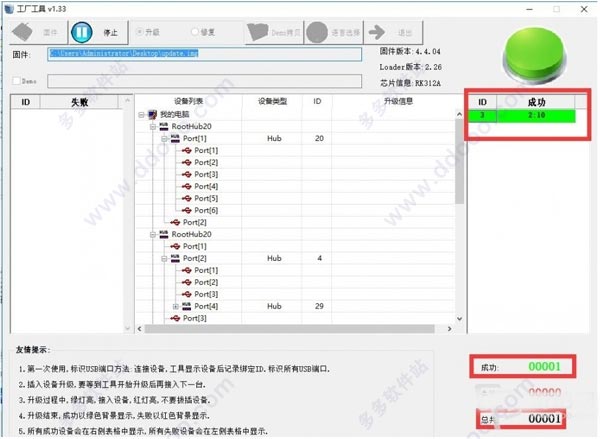Click the big green status button

pyautogui.click(x=535, y=55)
